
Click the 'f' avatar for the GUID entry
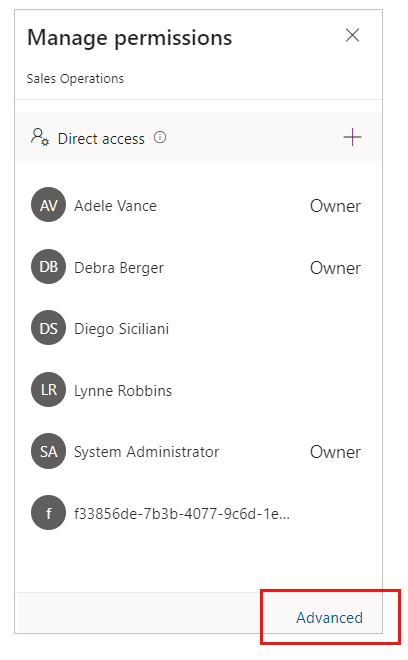point(48,513)
